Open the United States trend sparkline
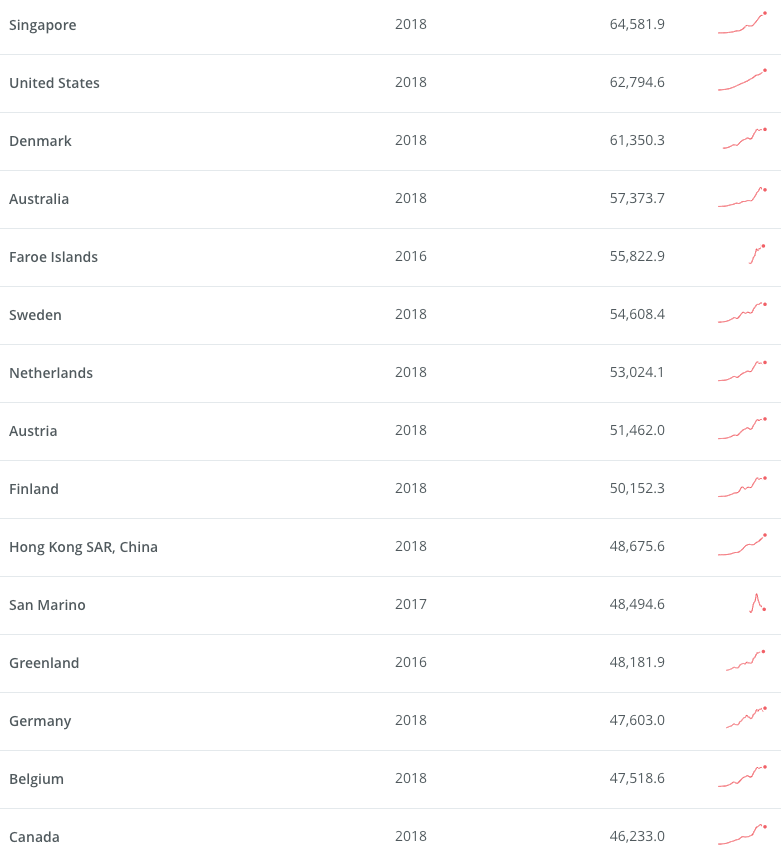This screenshot has width=781, height=856. pos(742,82)
